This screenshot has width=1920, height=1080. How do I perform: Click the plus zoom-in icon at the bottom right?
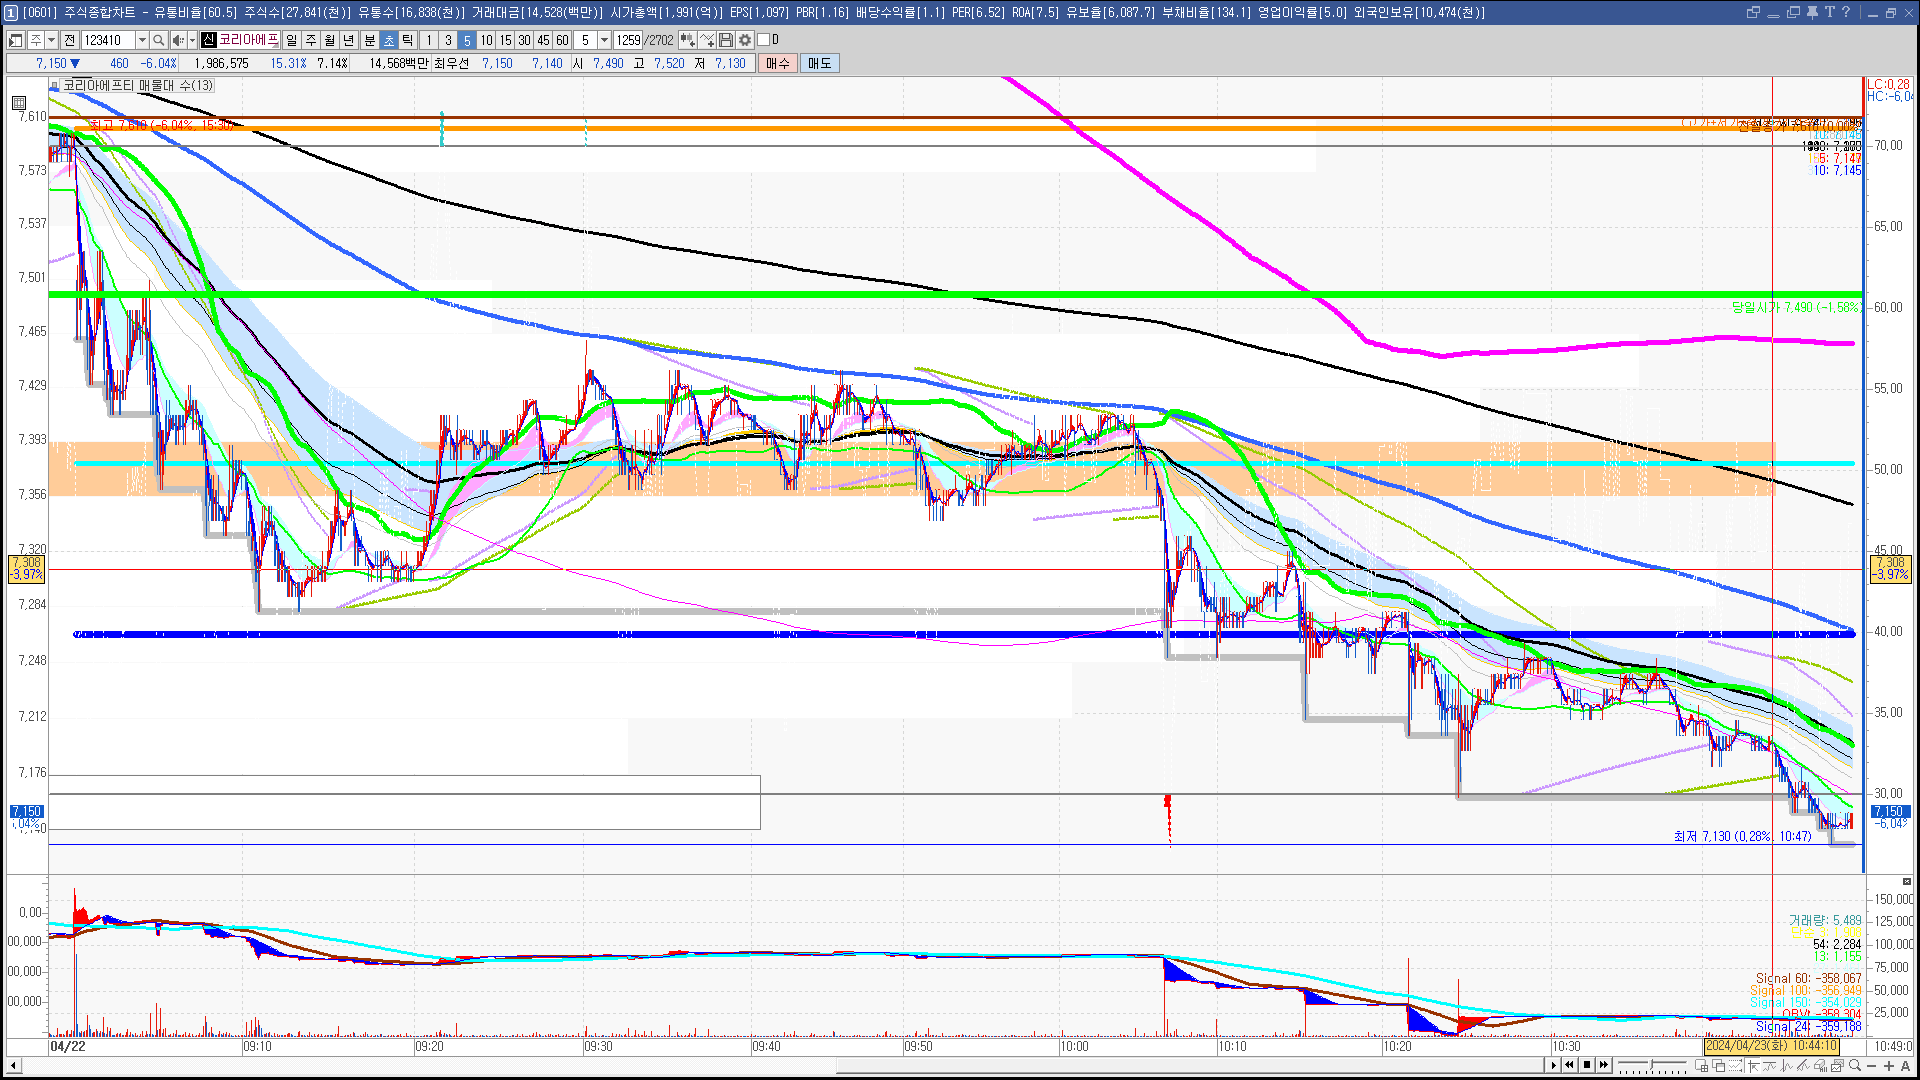tap(1888, 1066)
